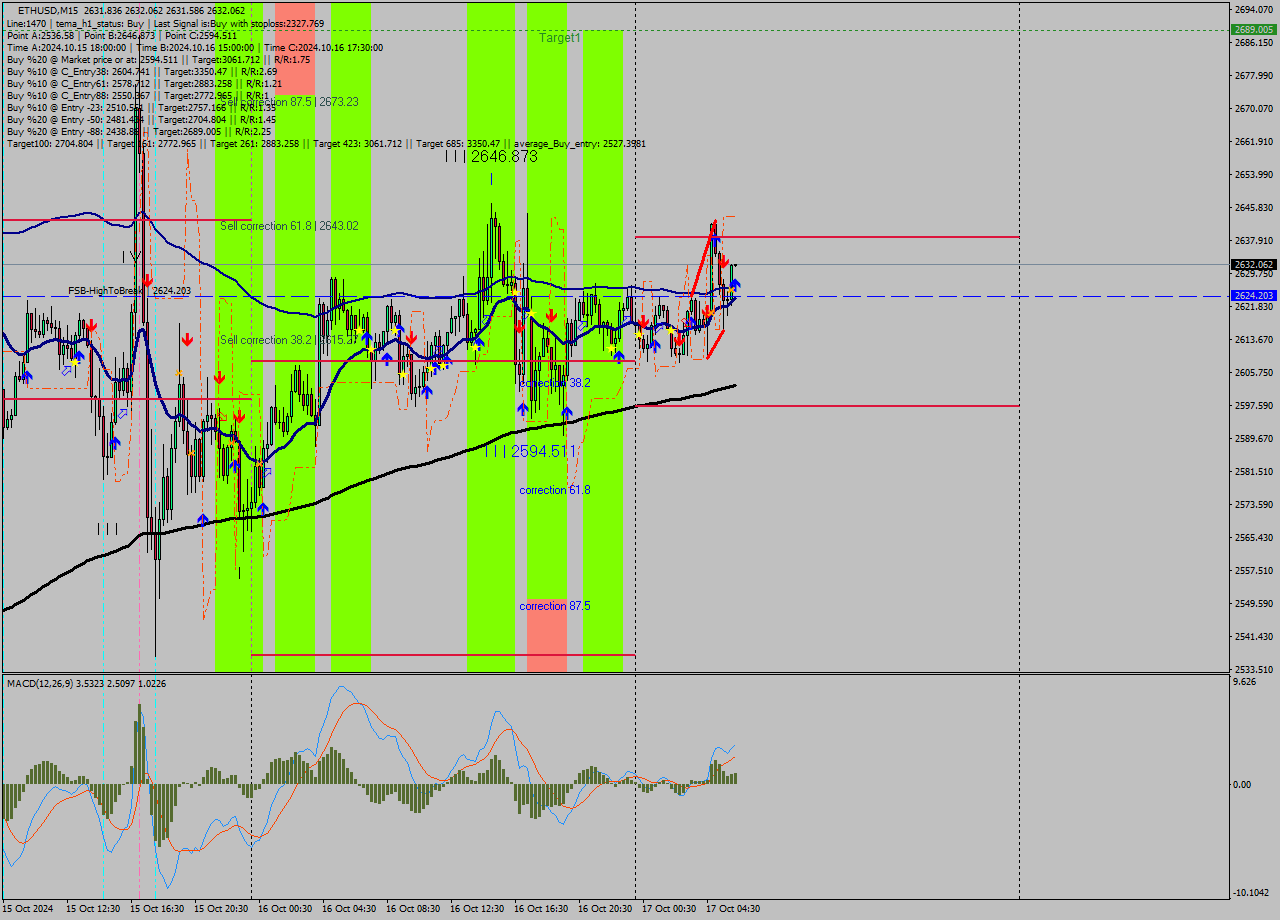Click the 2661.910 price axis label
The image size is (1280, 920).
pyautogui.click(x=1253, y=141)
